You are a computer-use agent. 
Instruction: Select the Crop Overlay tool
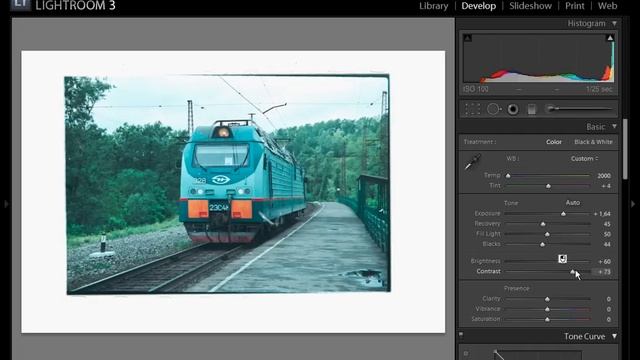[473, 109]
